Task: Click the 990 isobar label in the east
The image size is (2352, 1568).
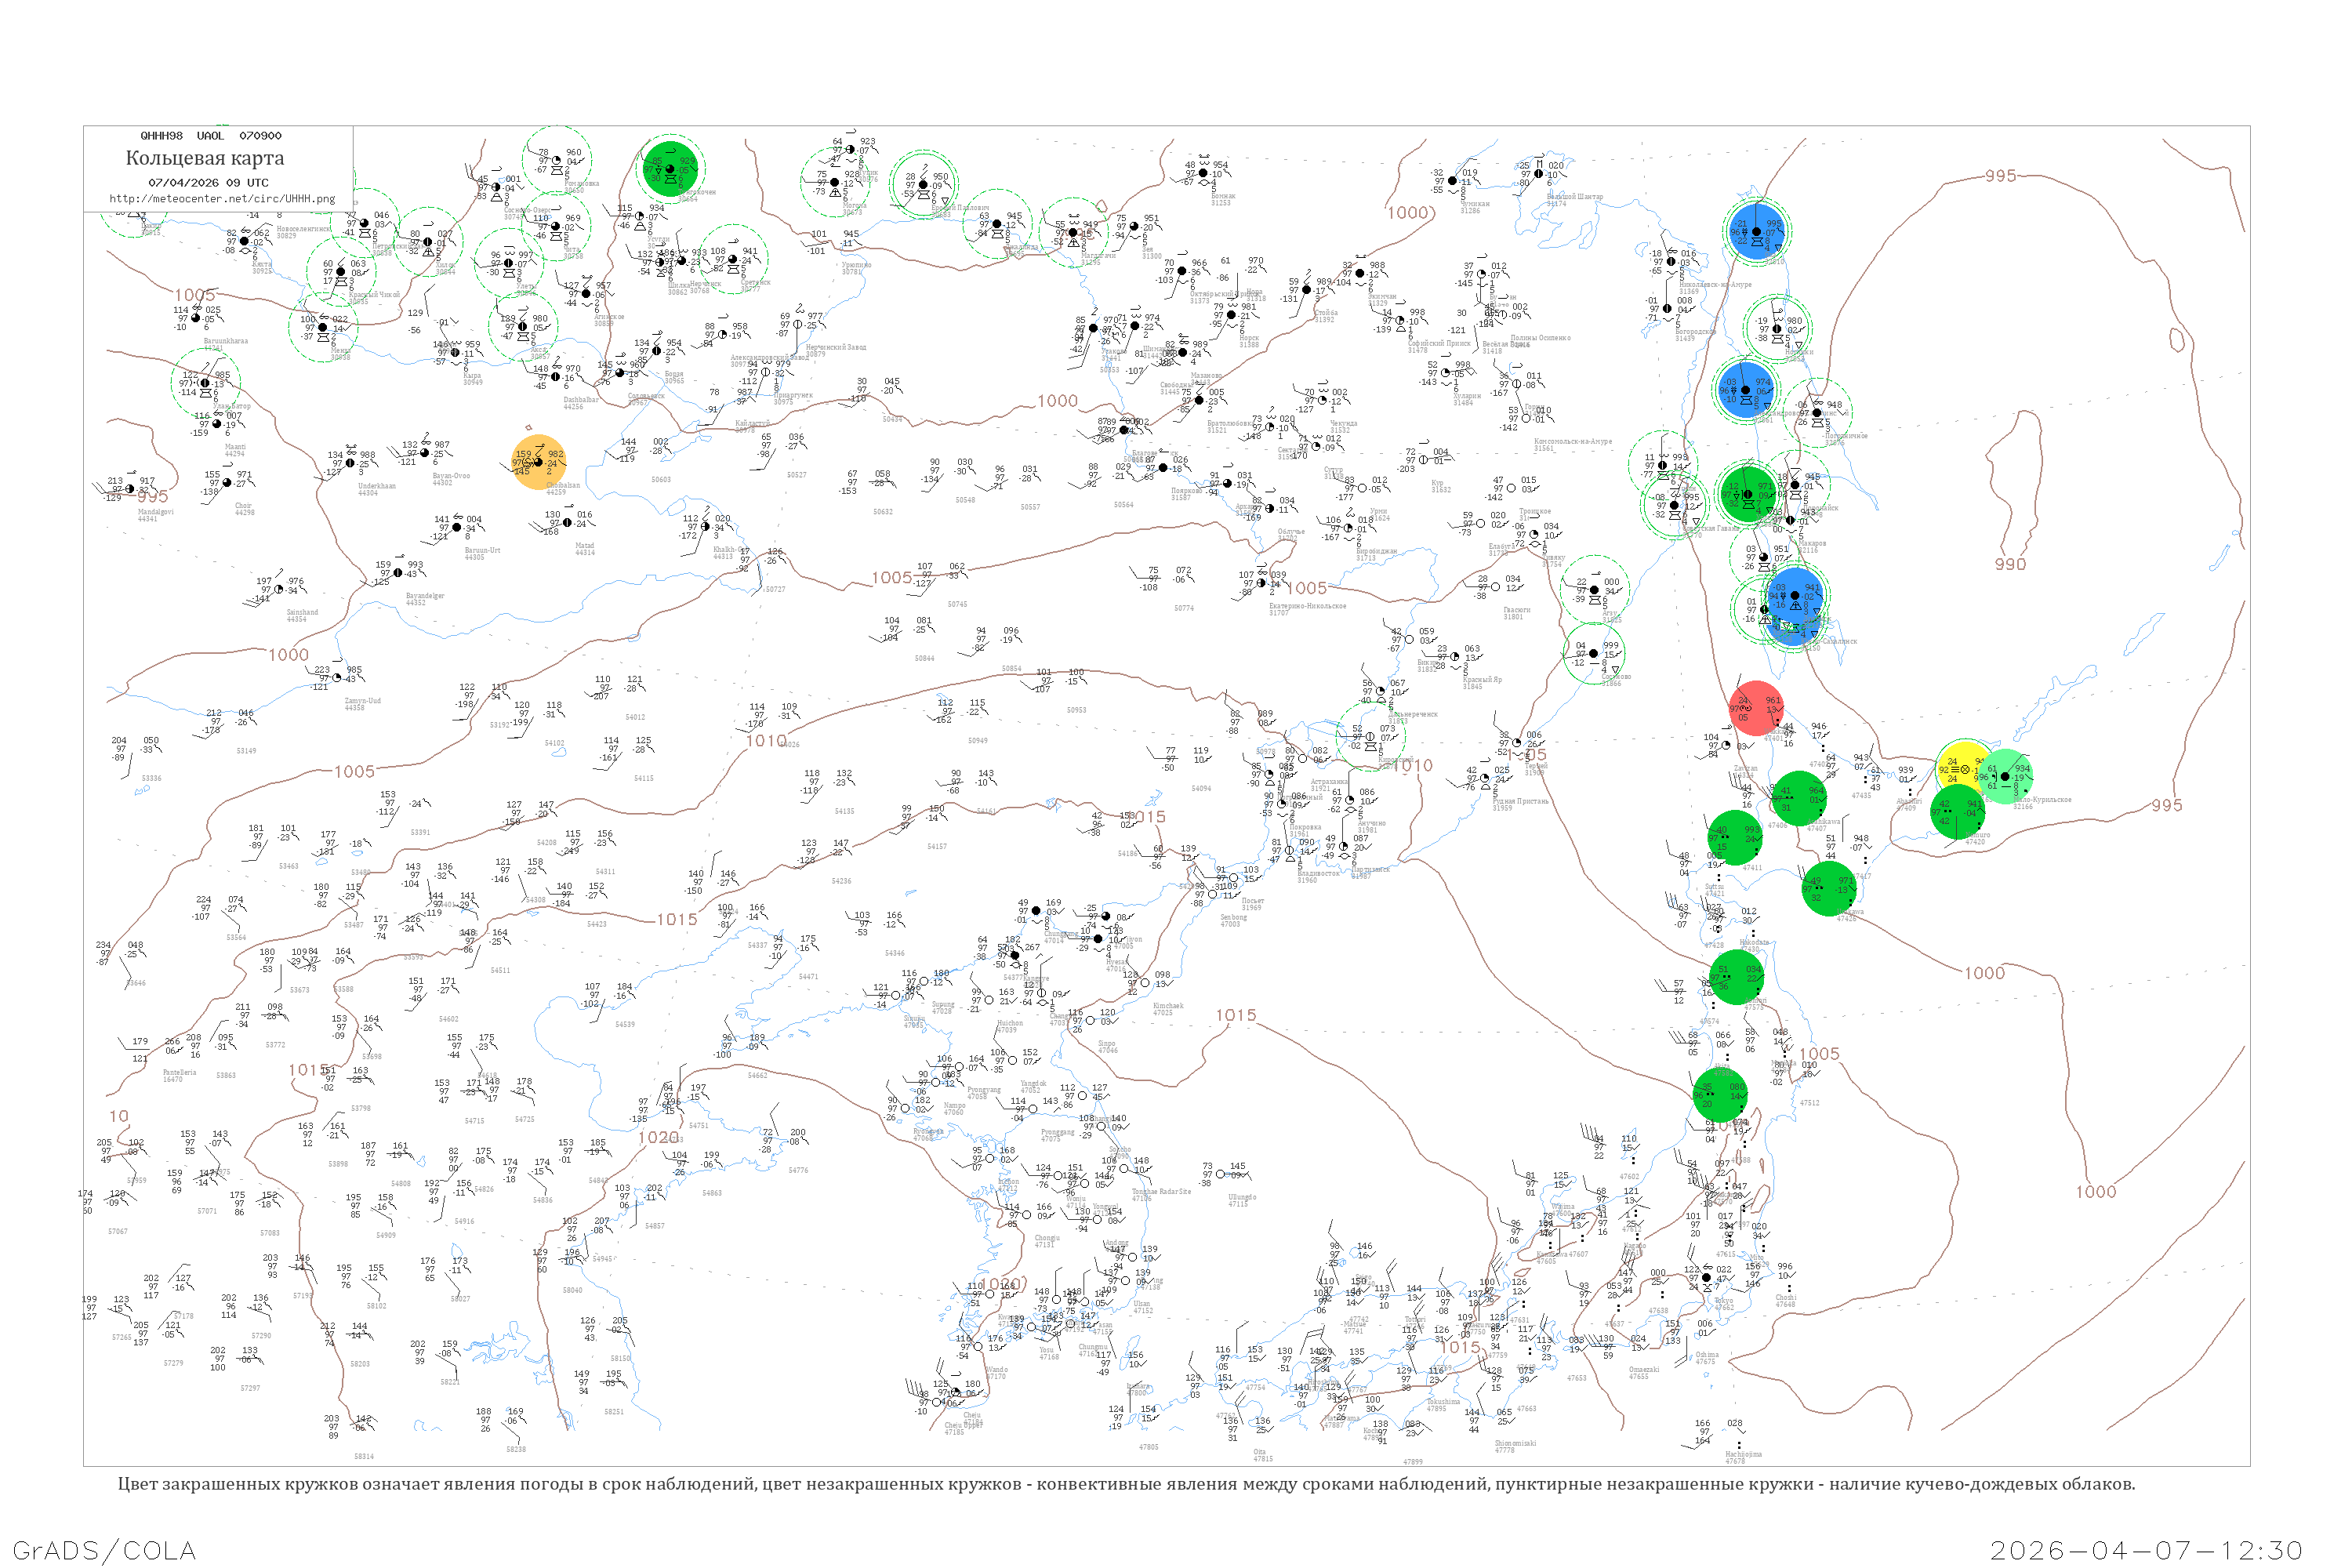Action: pos(2010,564)
